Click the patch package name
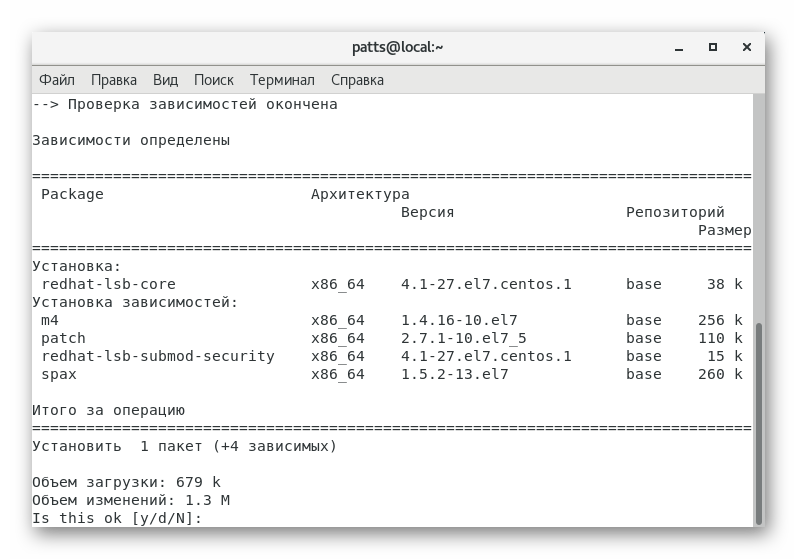797x559 pixels. 63,338
